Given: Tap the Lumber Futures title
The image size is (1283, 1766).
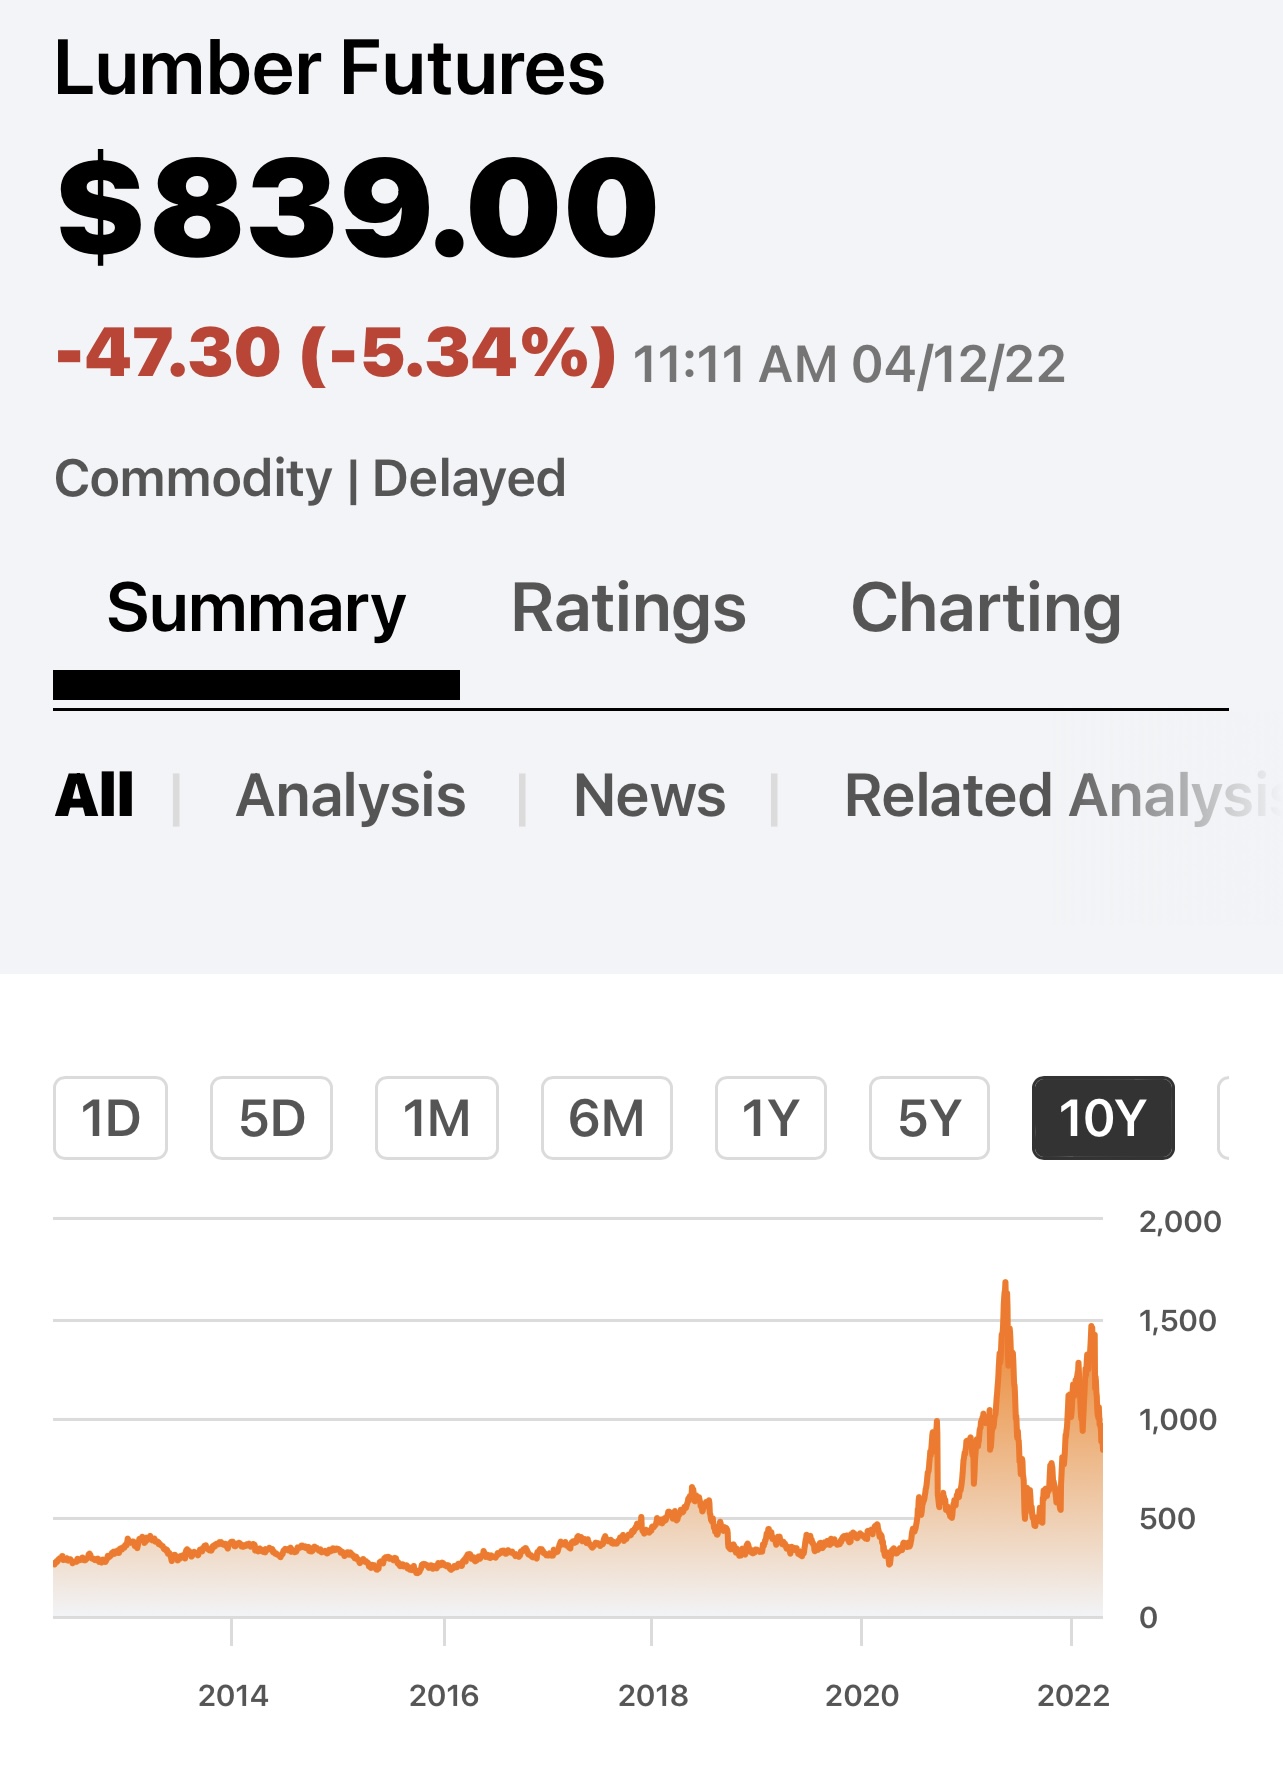Looking at the screenshot, I should (x=330, y=68).
